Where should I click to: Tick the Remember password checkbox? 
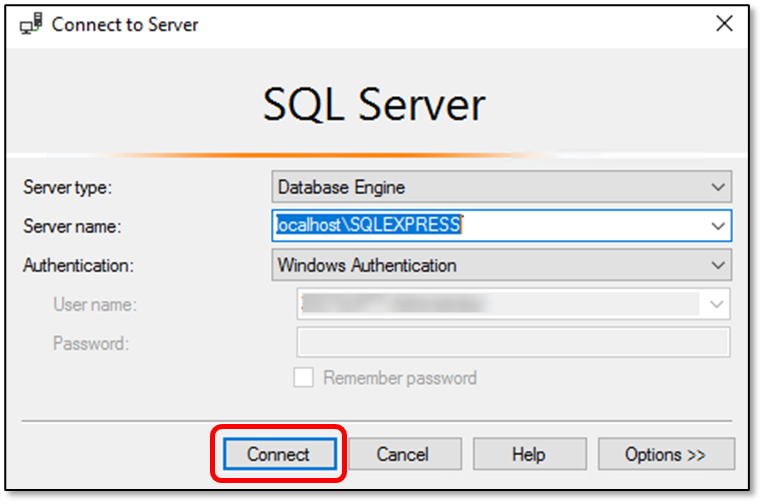coord(303,378)
